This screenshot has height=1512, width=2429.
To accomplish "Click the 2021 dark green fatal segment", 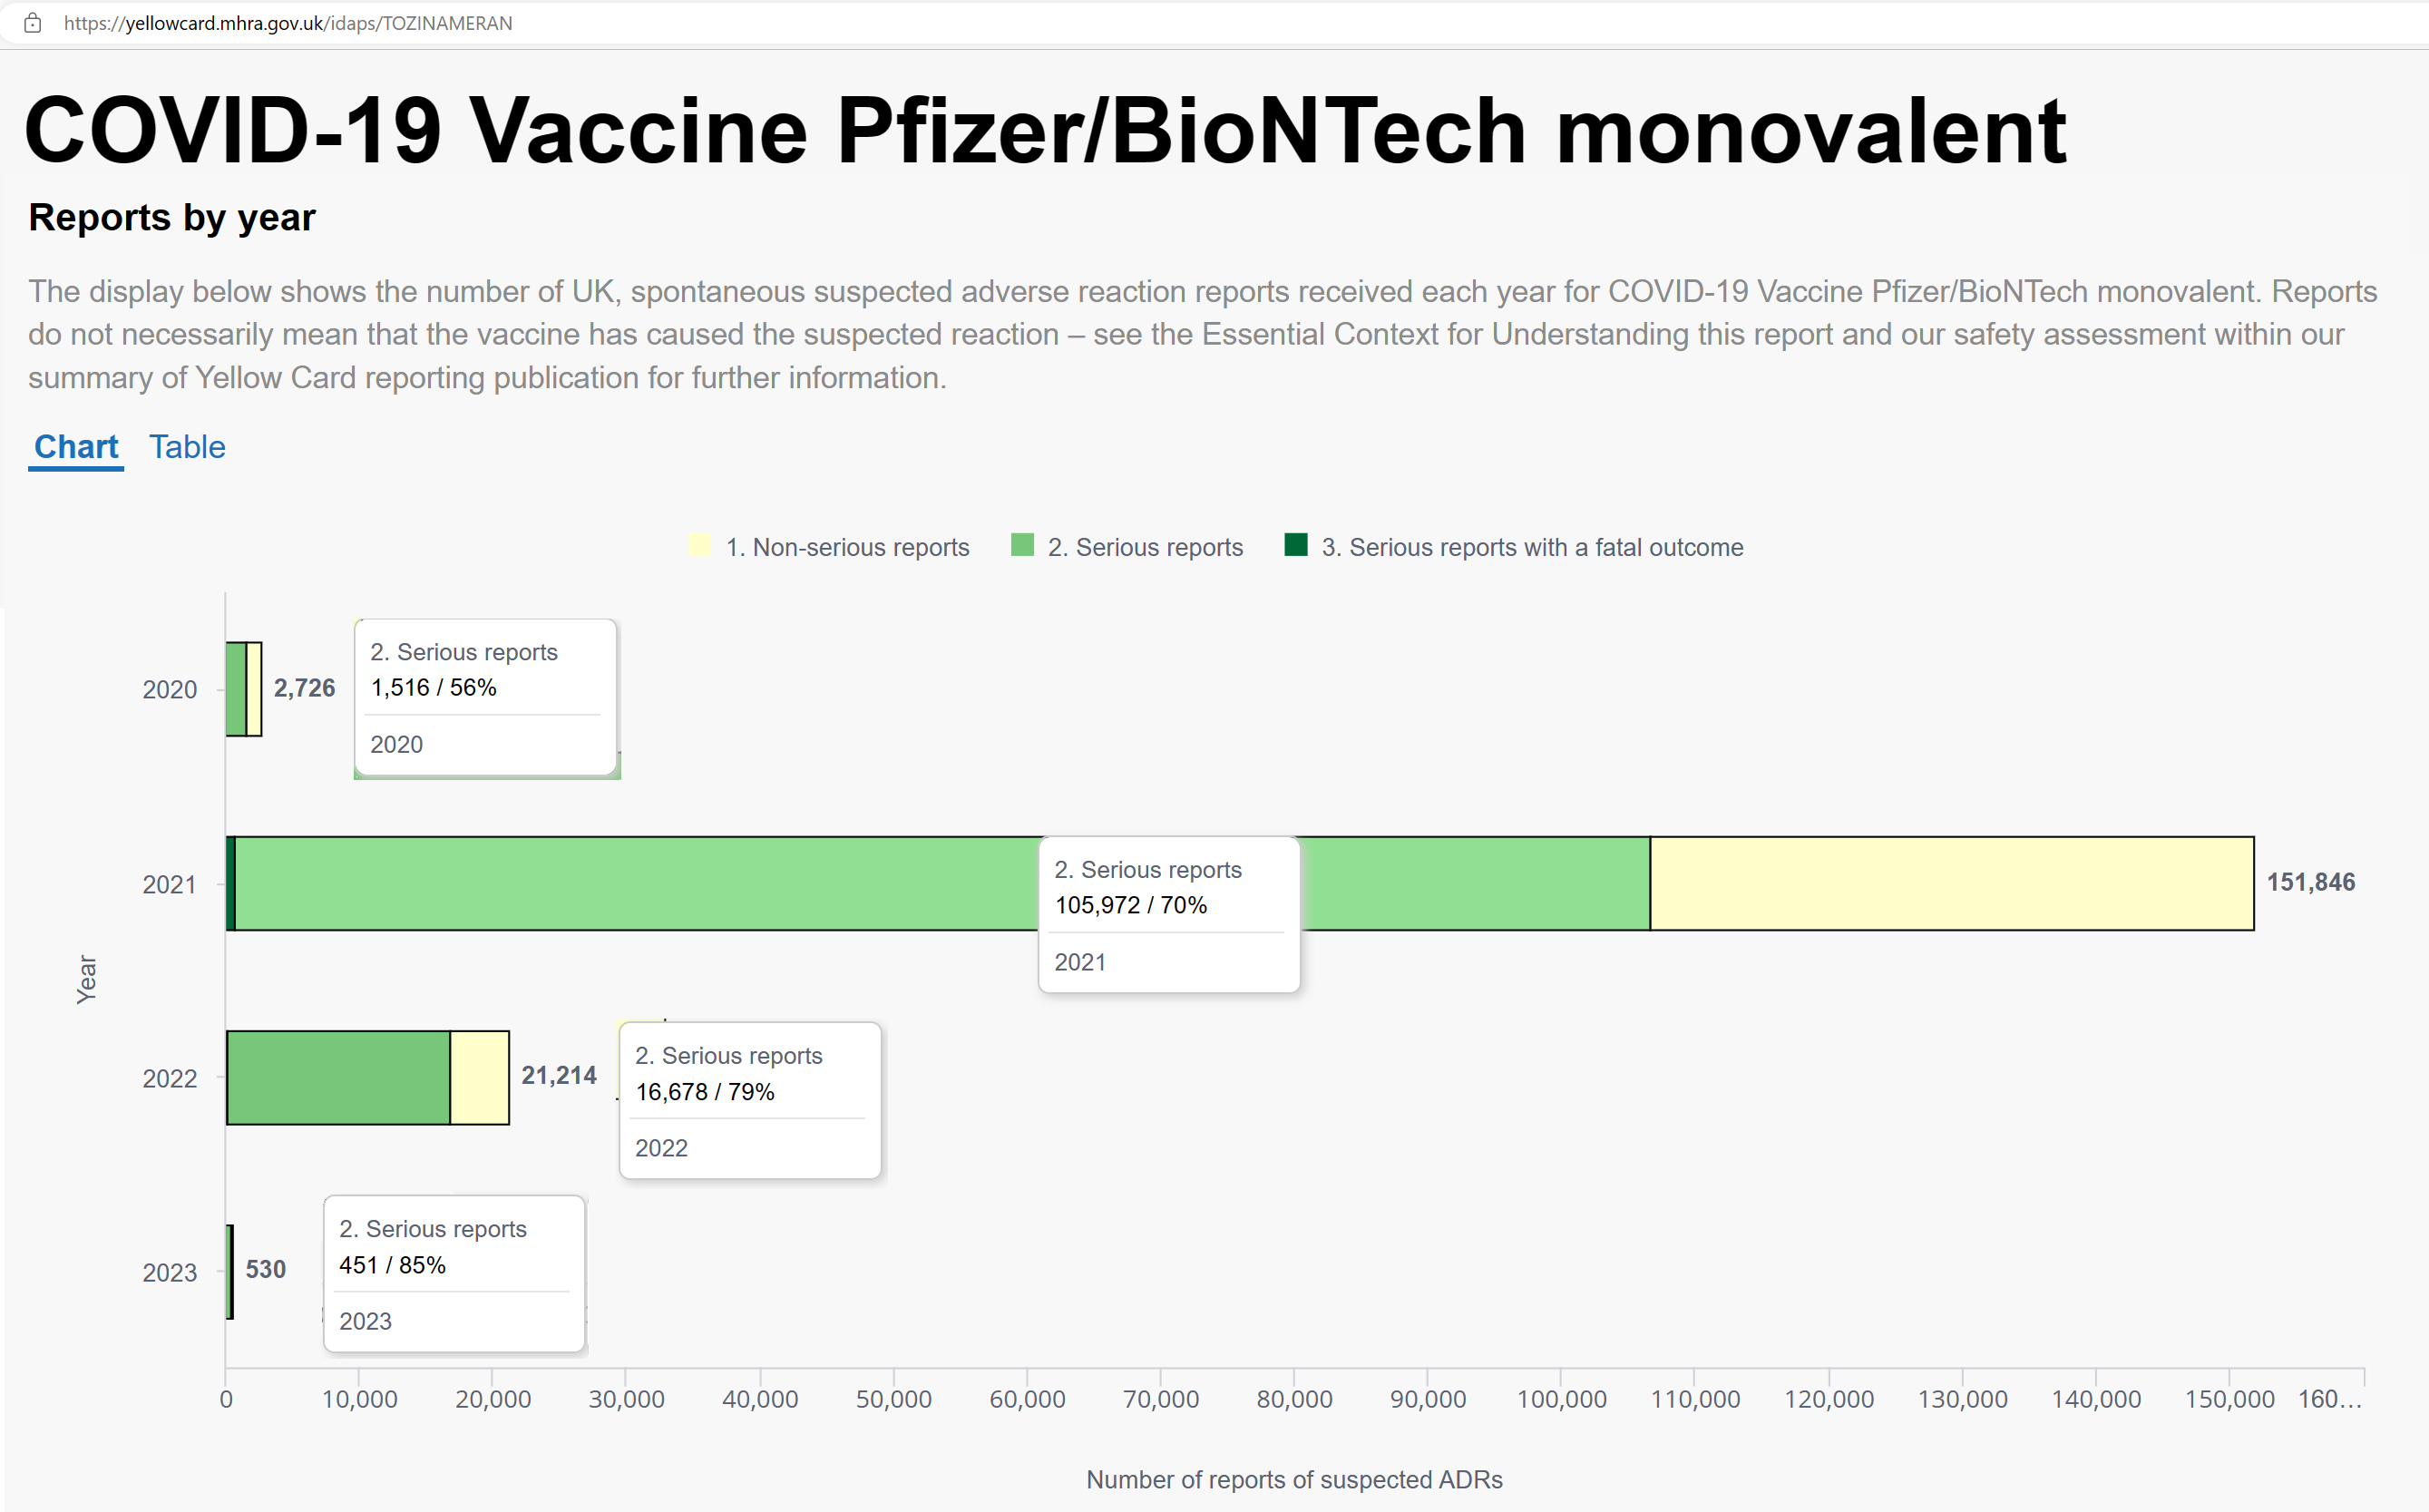I will point(231,883).
